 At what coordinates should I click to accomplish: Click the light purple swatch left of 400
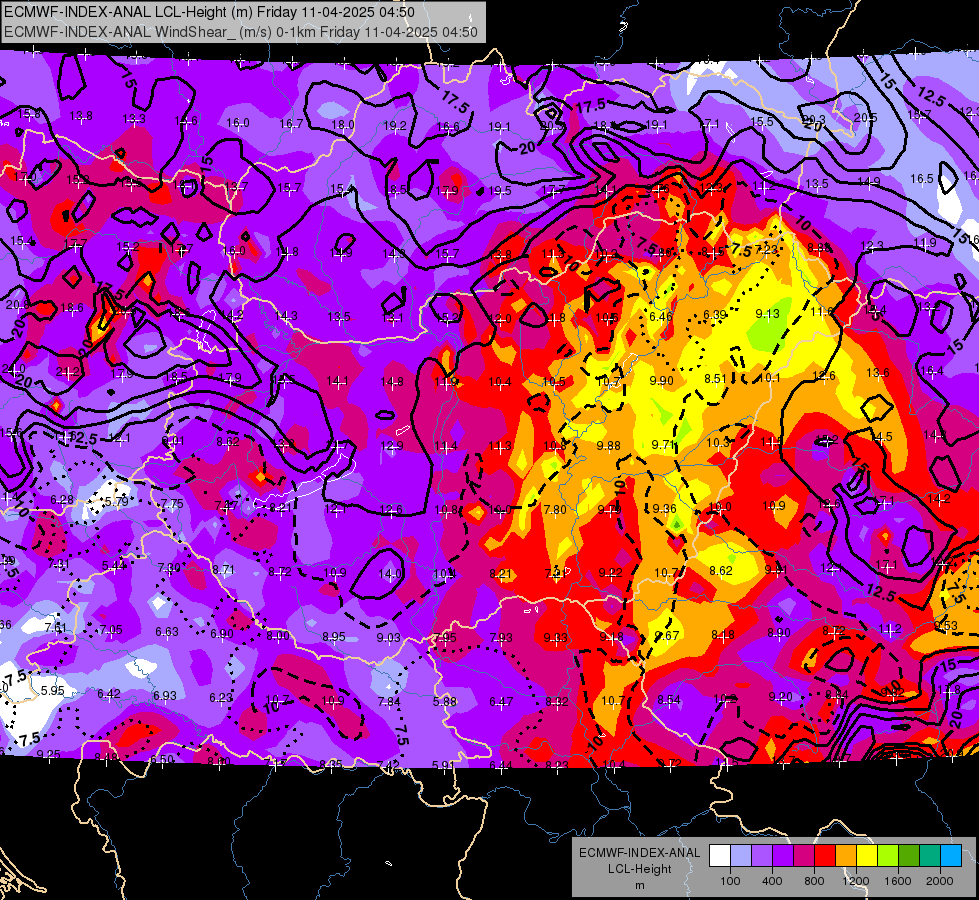(x=762, y=855)
